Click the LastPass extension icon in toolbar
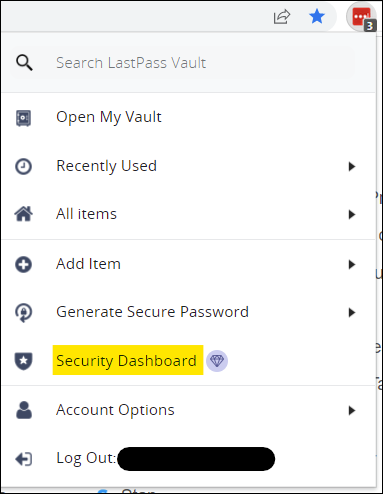This screenshot has height=494, width=383. point(361,17)
